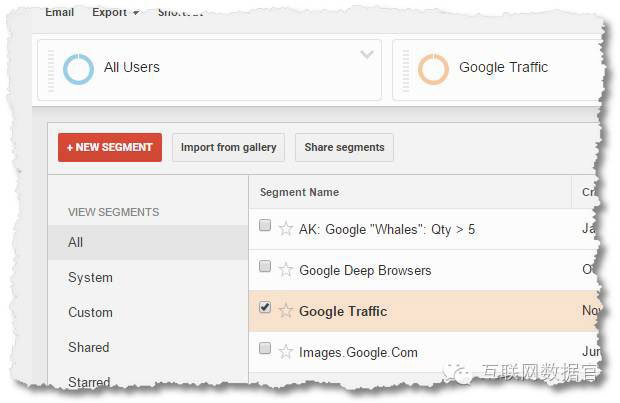Tick the Images.Google.Com checkbox
Image resolution: width=620 pixels, height=403 pixels.
point(265,349)
